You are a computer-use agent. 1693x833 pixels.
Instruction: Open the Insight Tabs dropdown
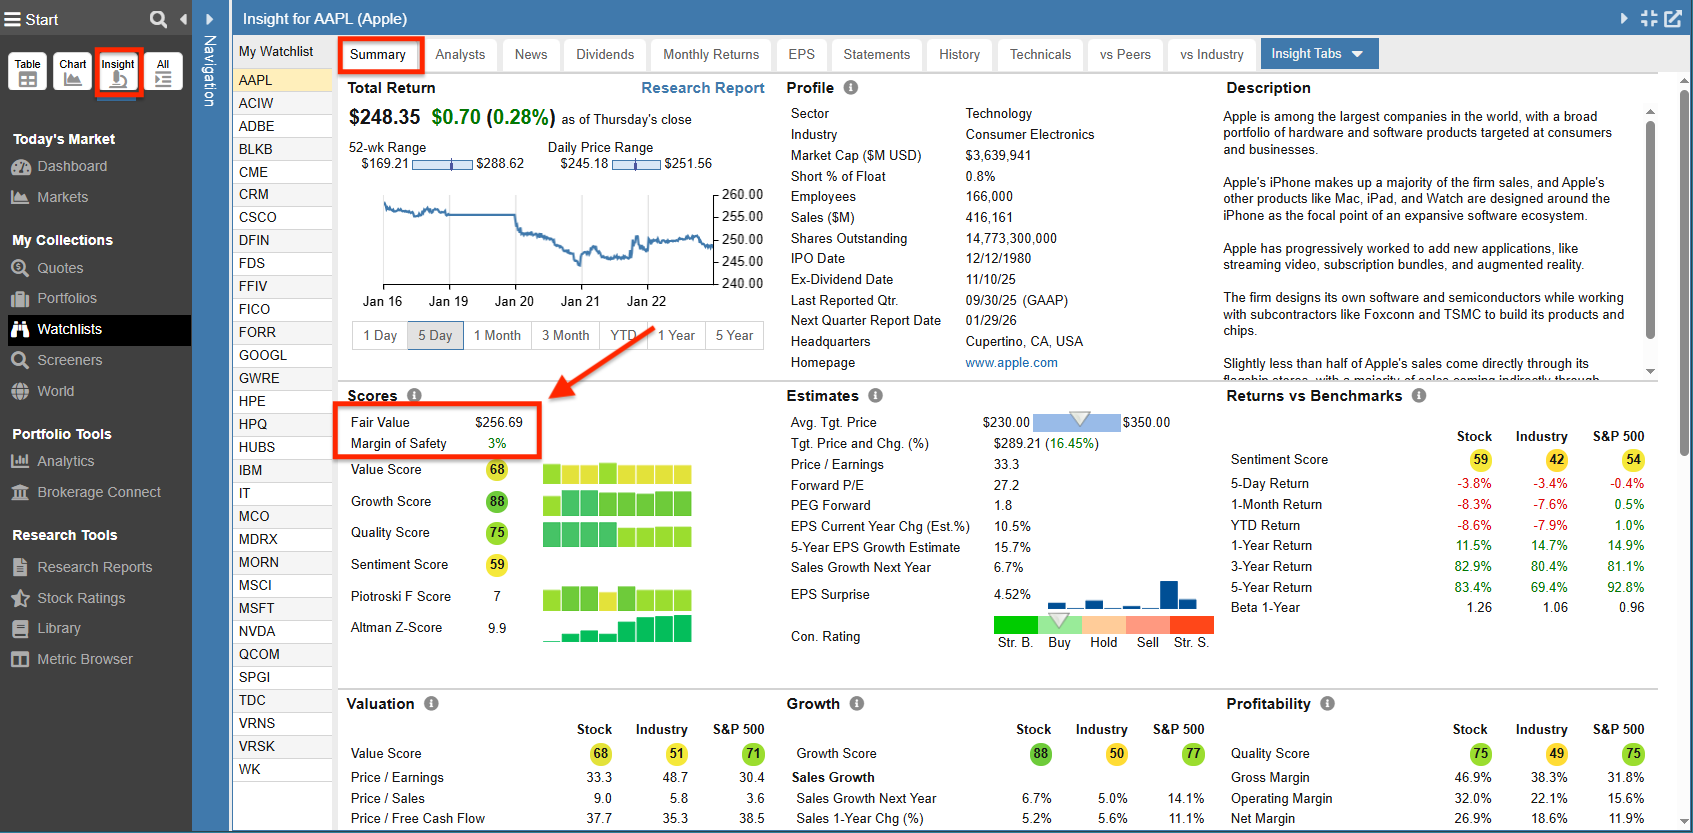[x=1319, y=54]
